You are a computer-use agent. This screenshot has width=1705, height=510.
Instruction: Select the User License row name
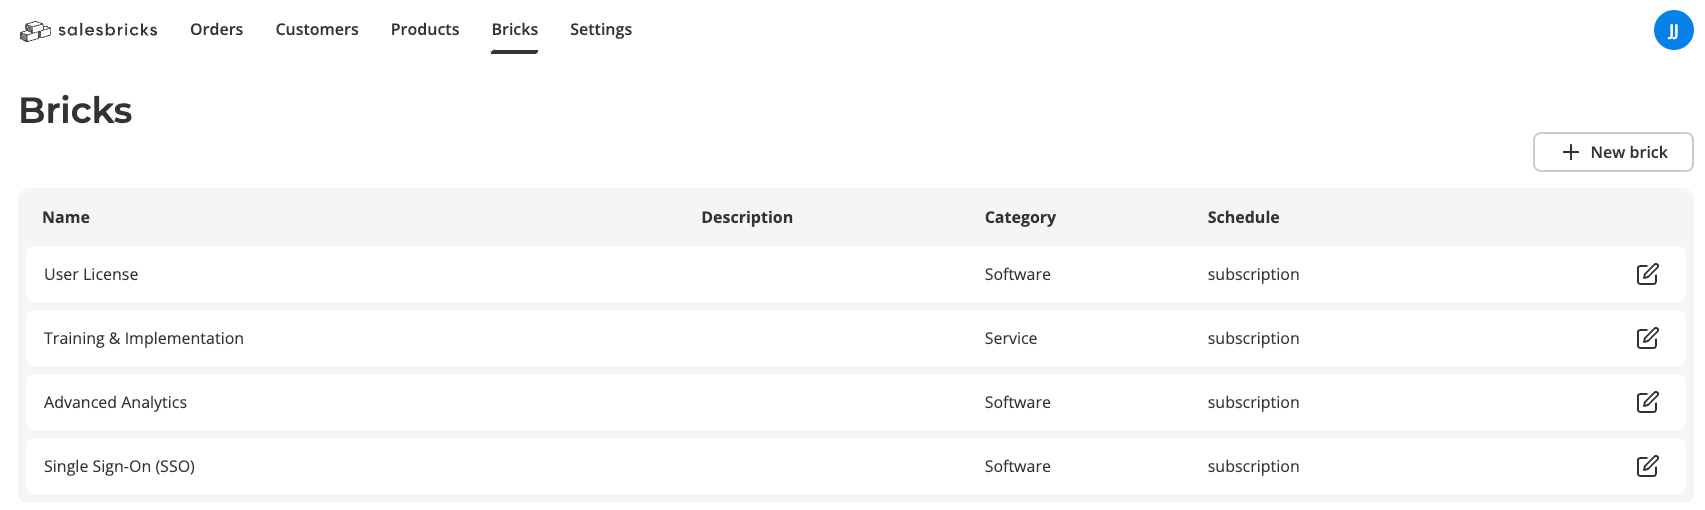(x=91, y=274)
